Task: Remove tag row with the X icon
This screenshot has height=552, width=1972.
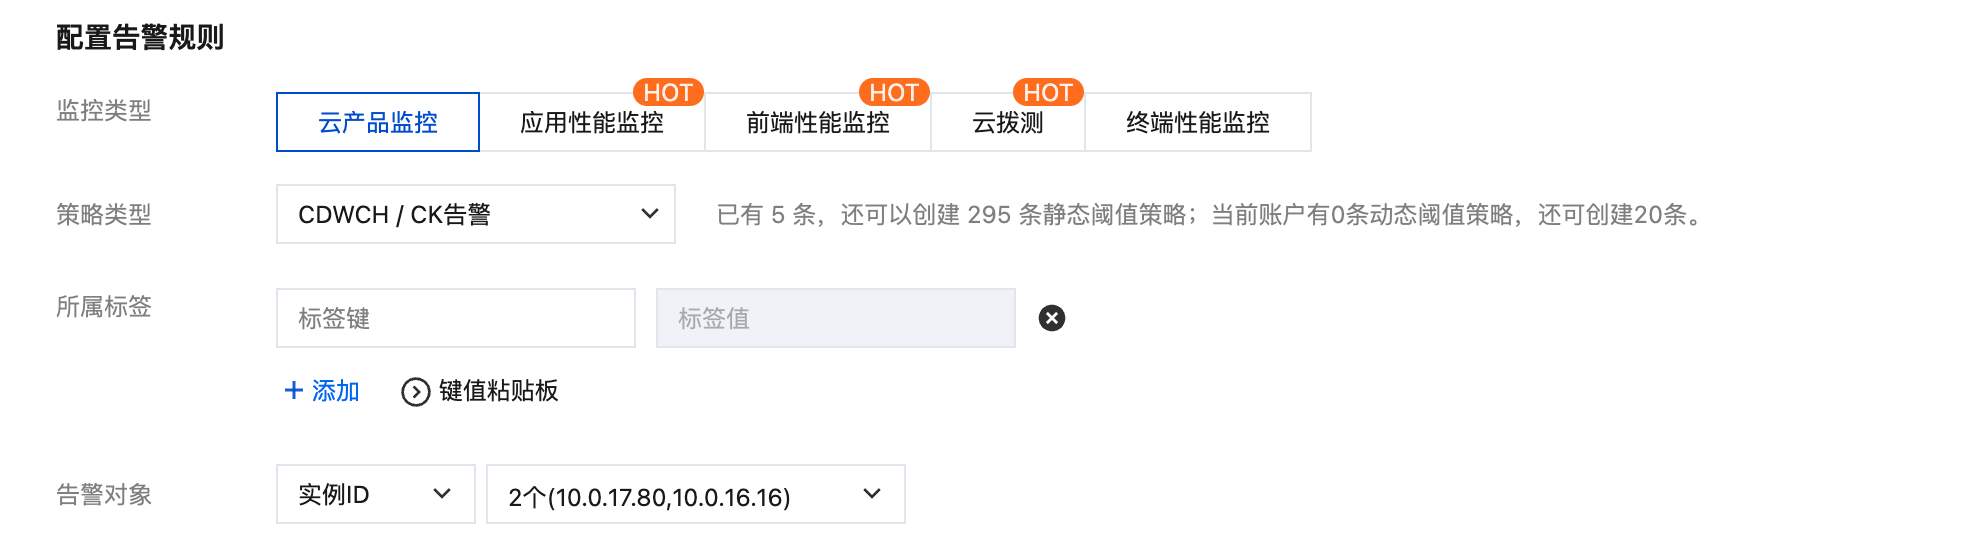Action: [x=1051, y=318]
